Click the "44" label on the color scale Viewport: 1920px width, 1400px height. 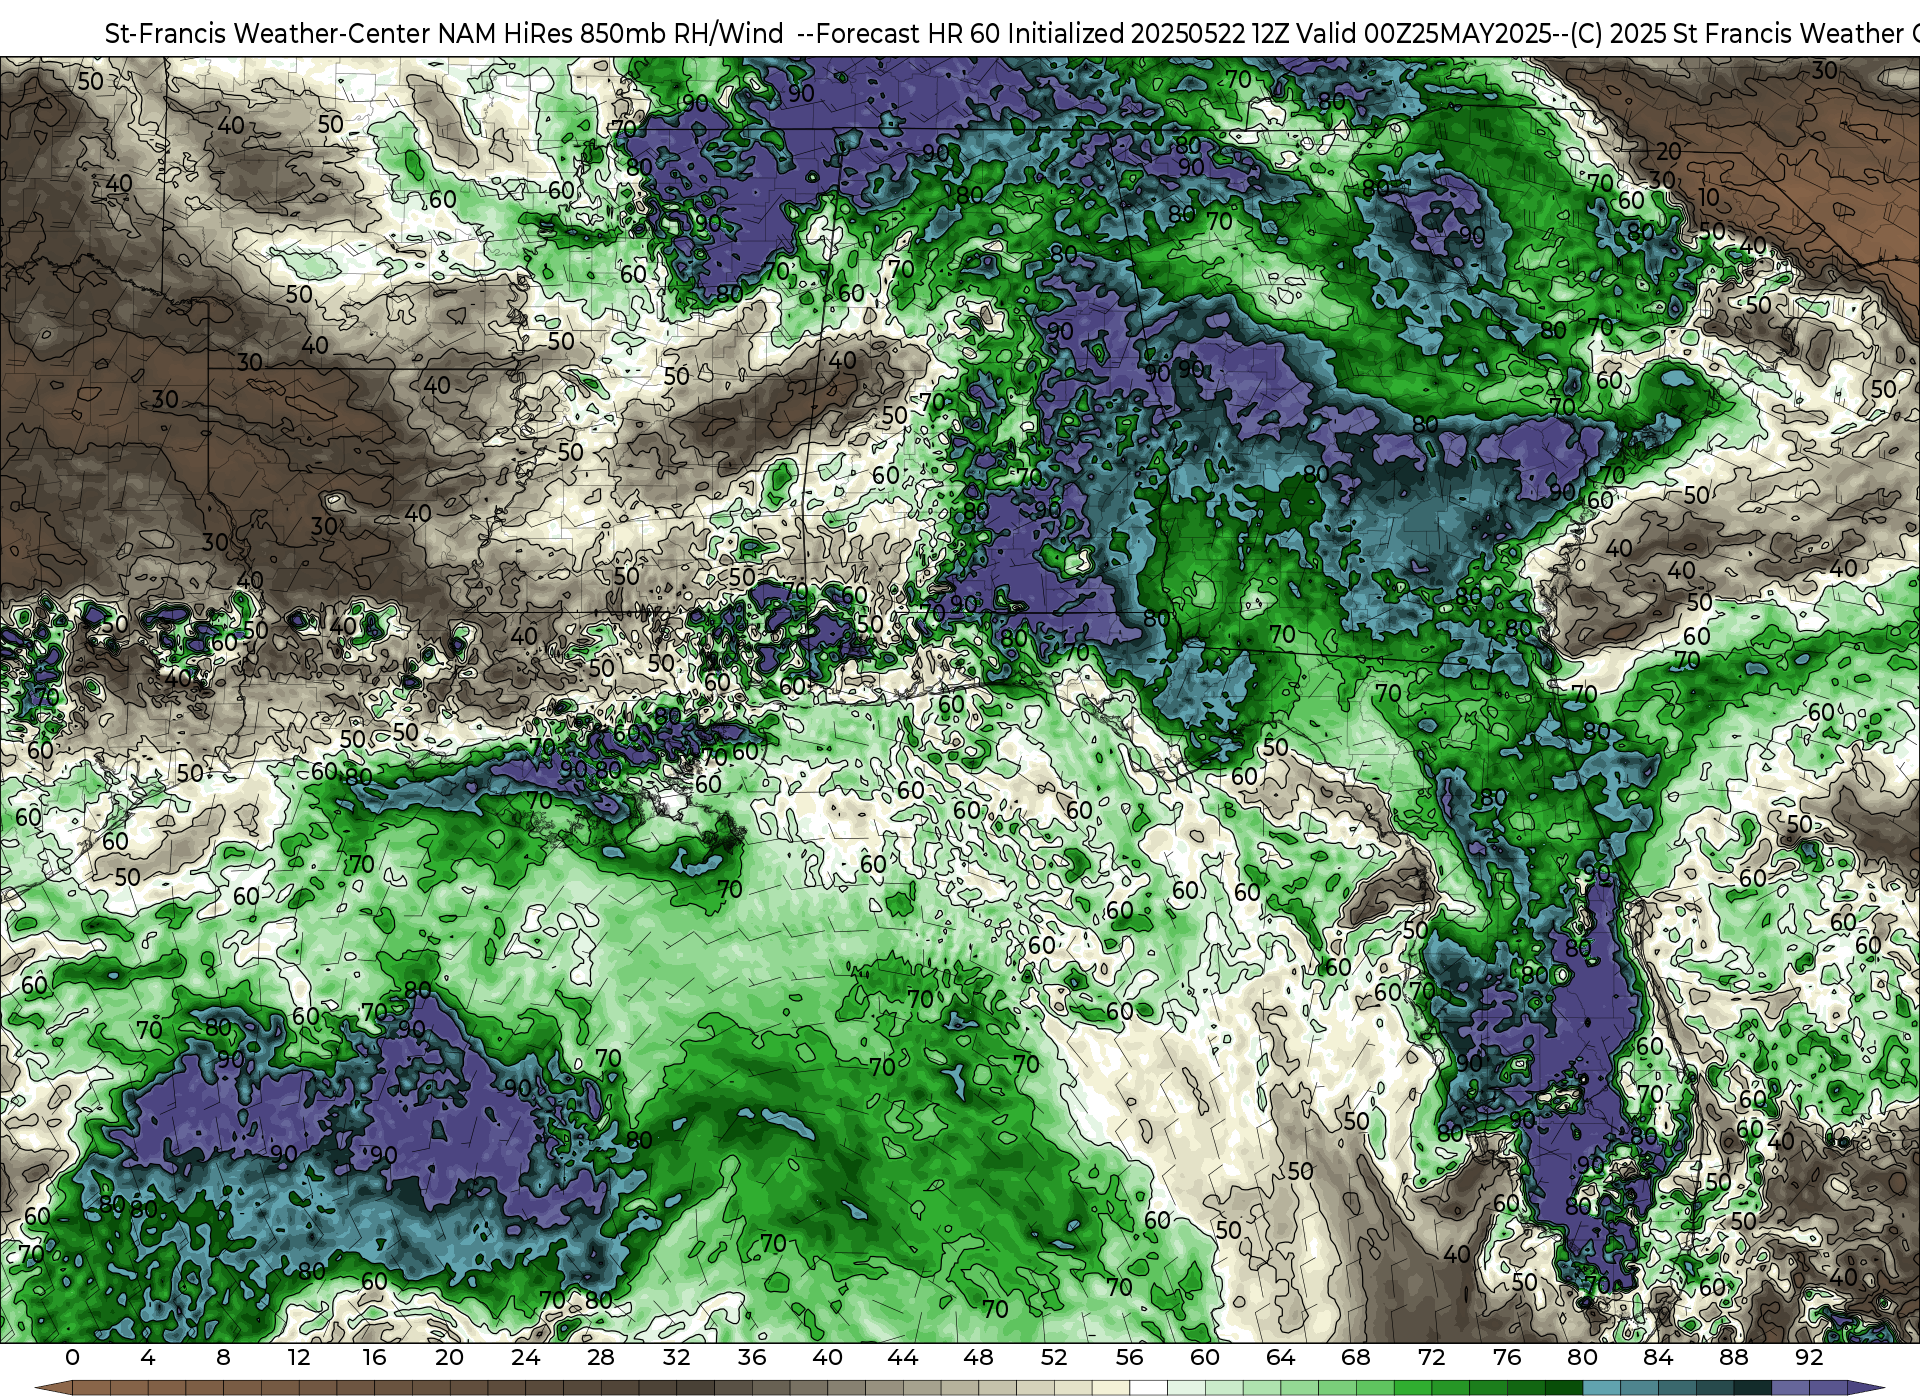pyautogui.click(x=903, y=1357)
